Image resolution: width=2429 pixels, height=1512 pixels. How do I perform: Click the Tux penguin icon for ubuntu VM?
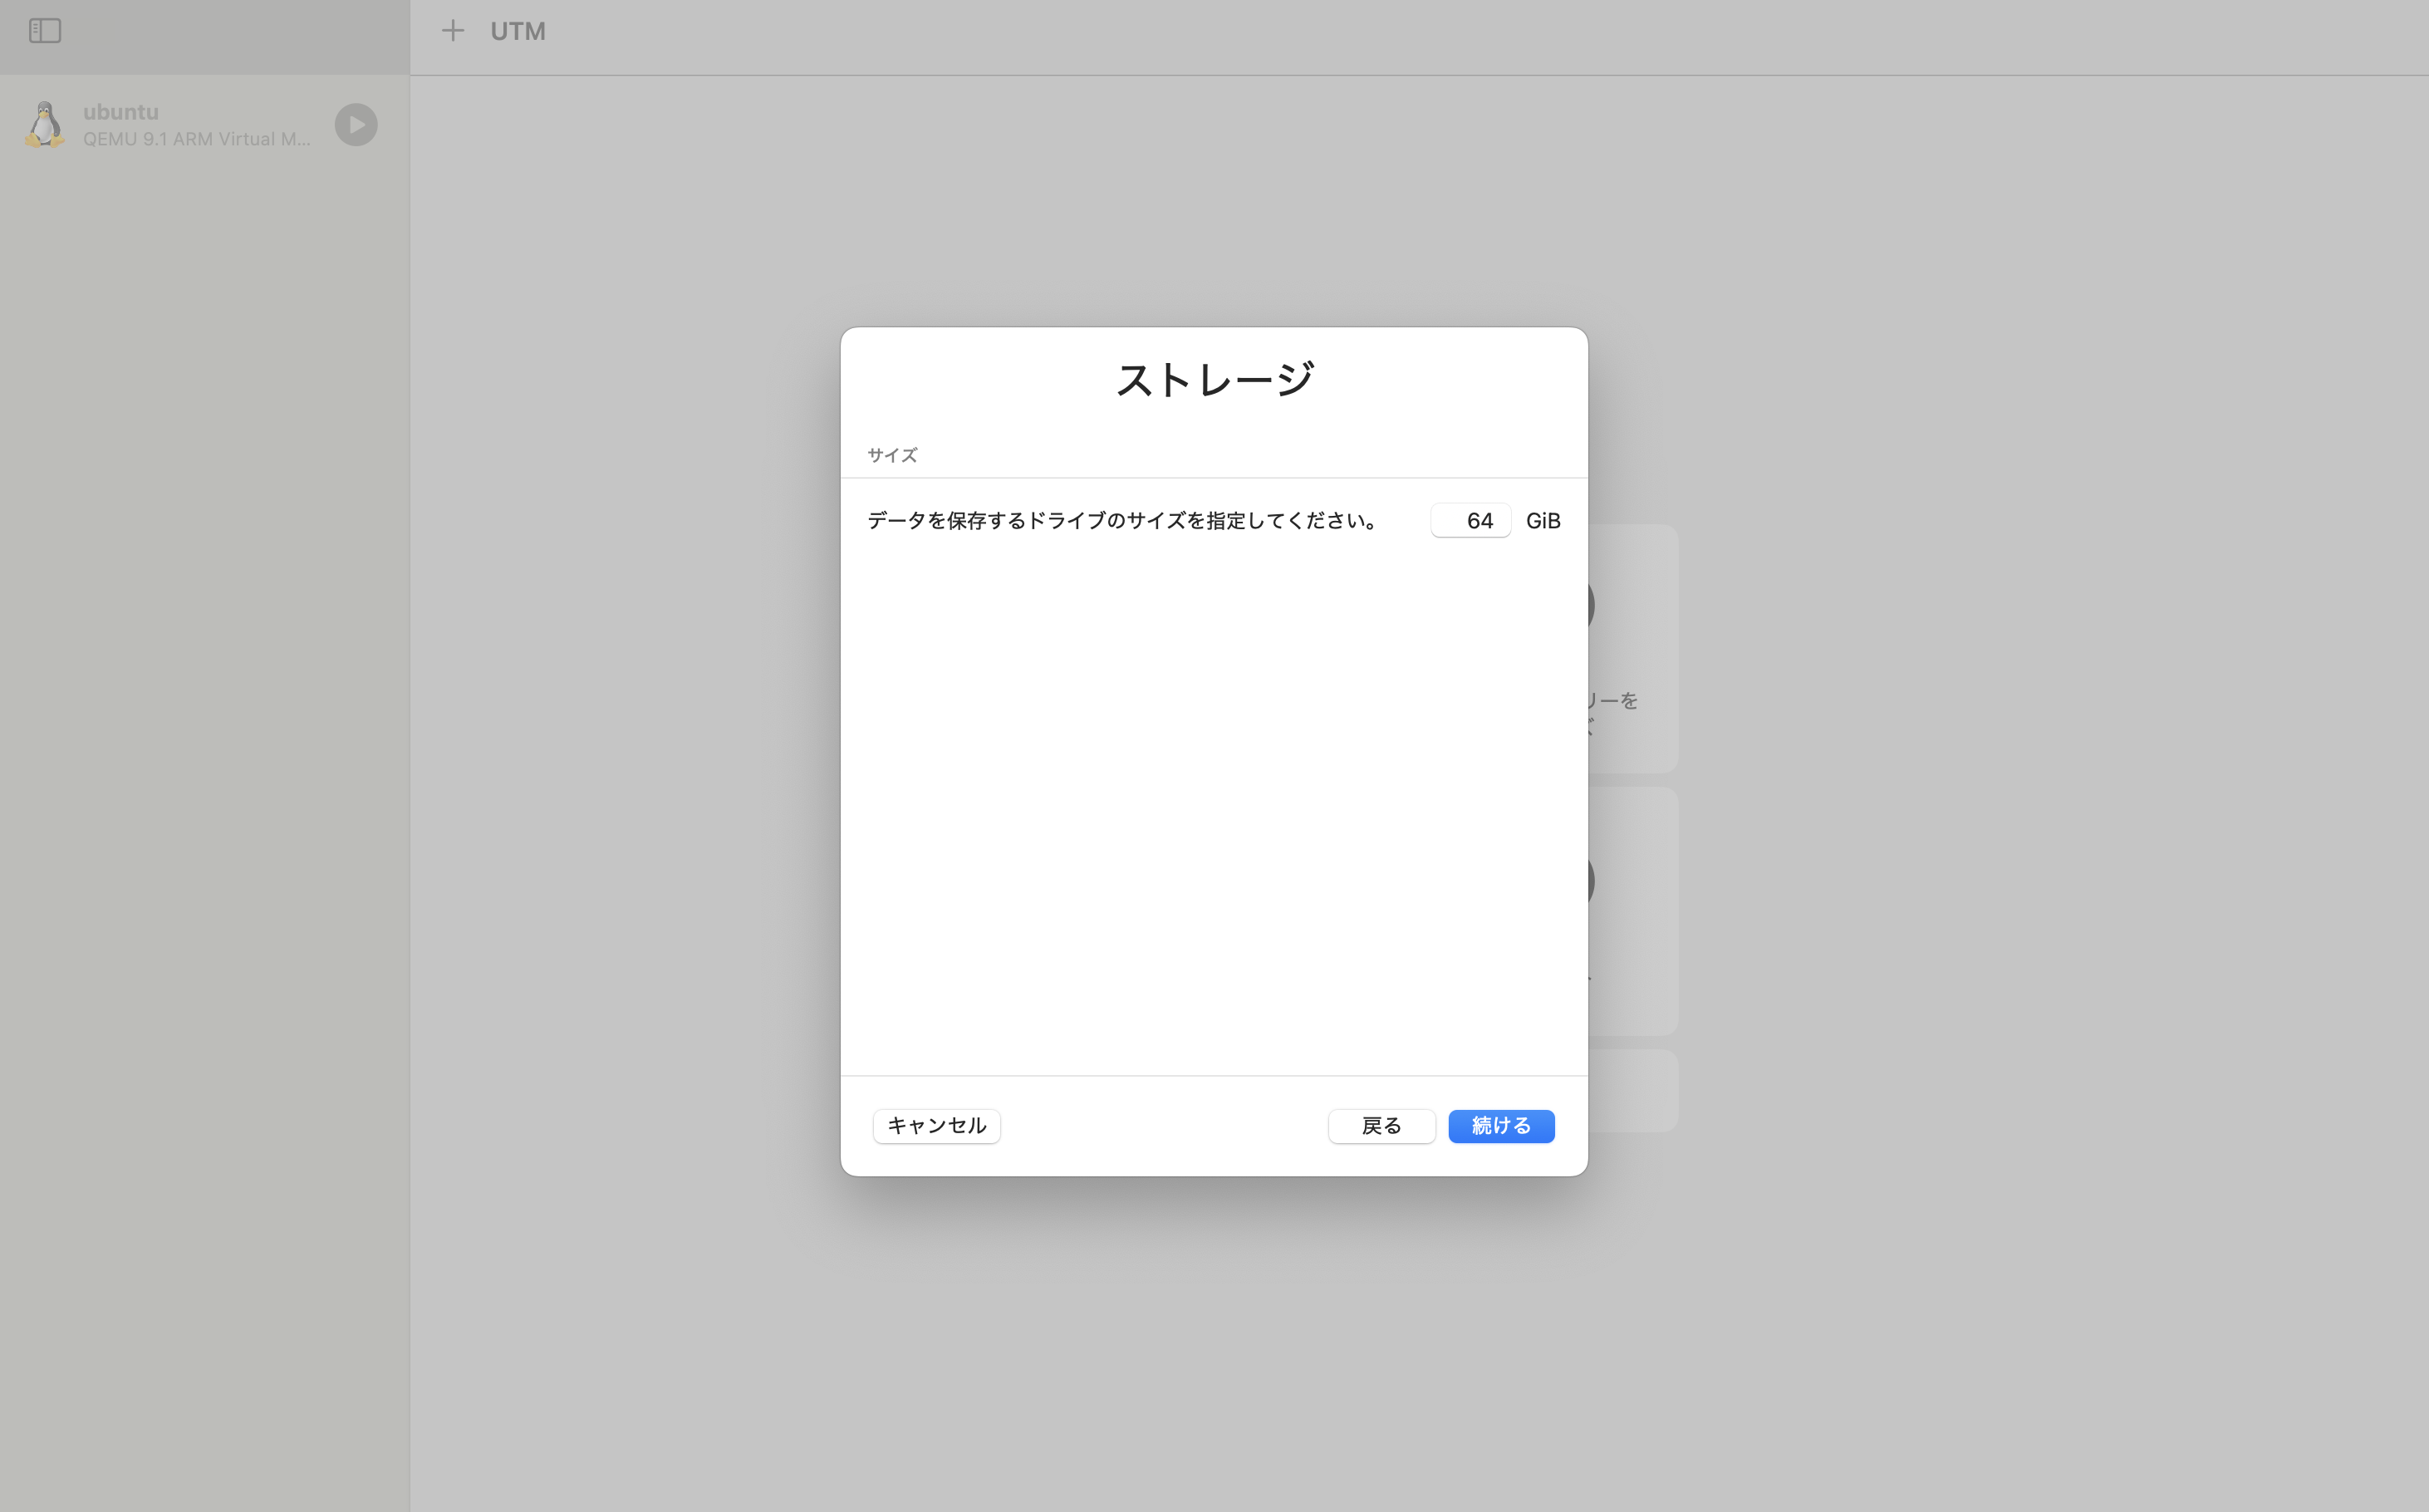tap(43, 124)
